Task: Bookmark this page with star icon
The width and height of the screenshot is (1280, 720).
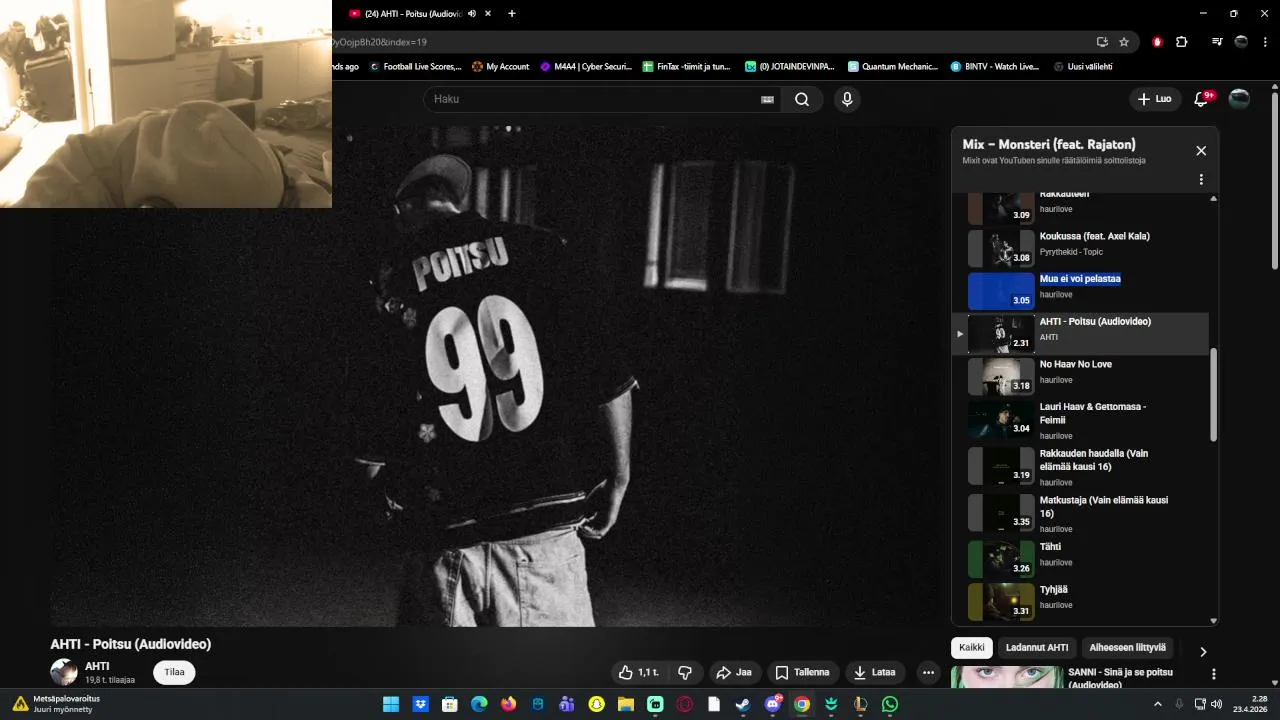Action: pos(1124,42)
